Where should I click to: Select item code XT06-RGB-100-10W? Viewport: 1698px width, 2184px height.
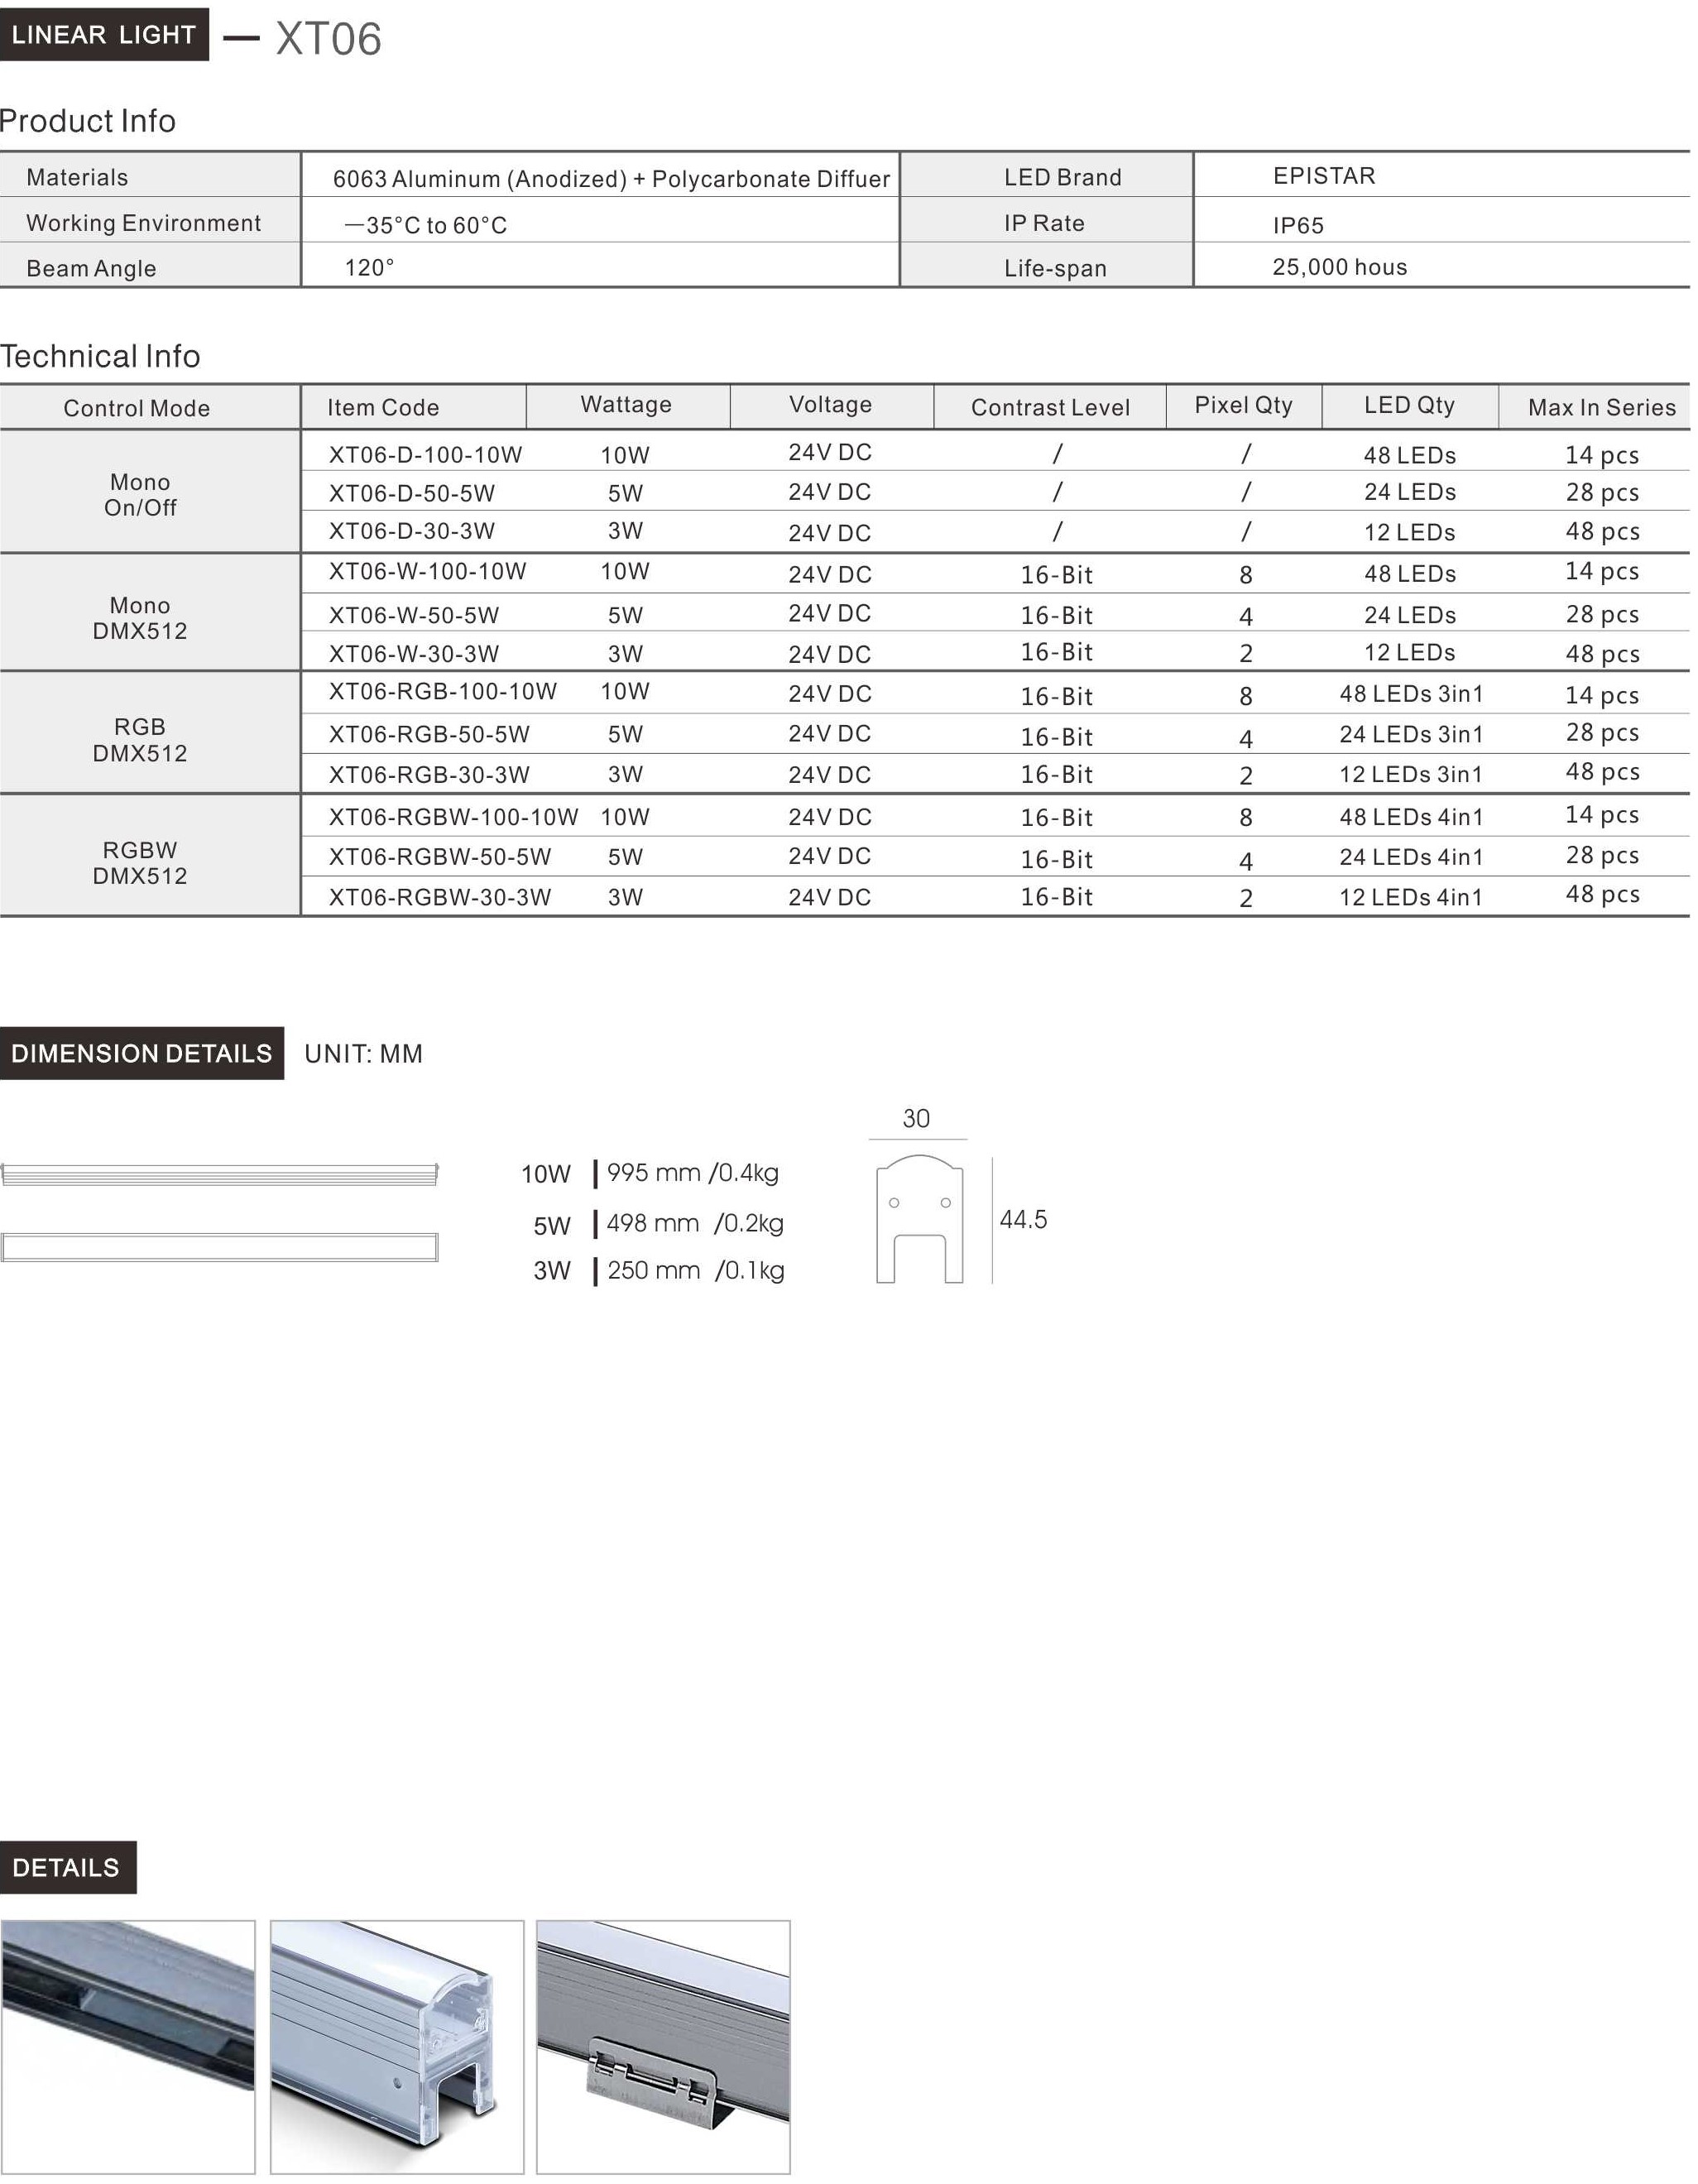[443, 692]
